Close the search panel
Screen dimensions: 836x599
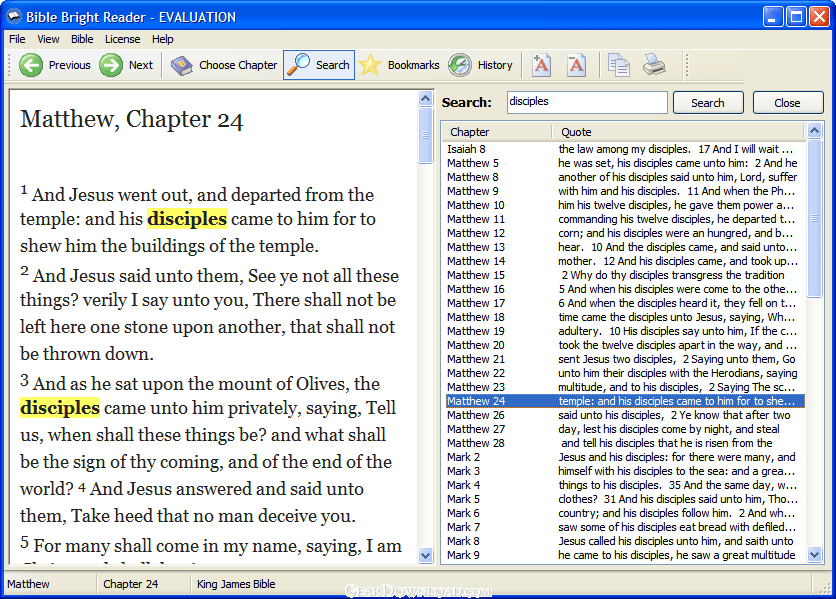[x=787, y=102]
